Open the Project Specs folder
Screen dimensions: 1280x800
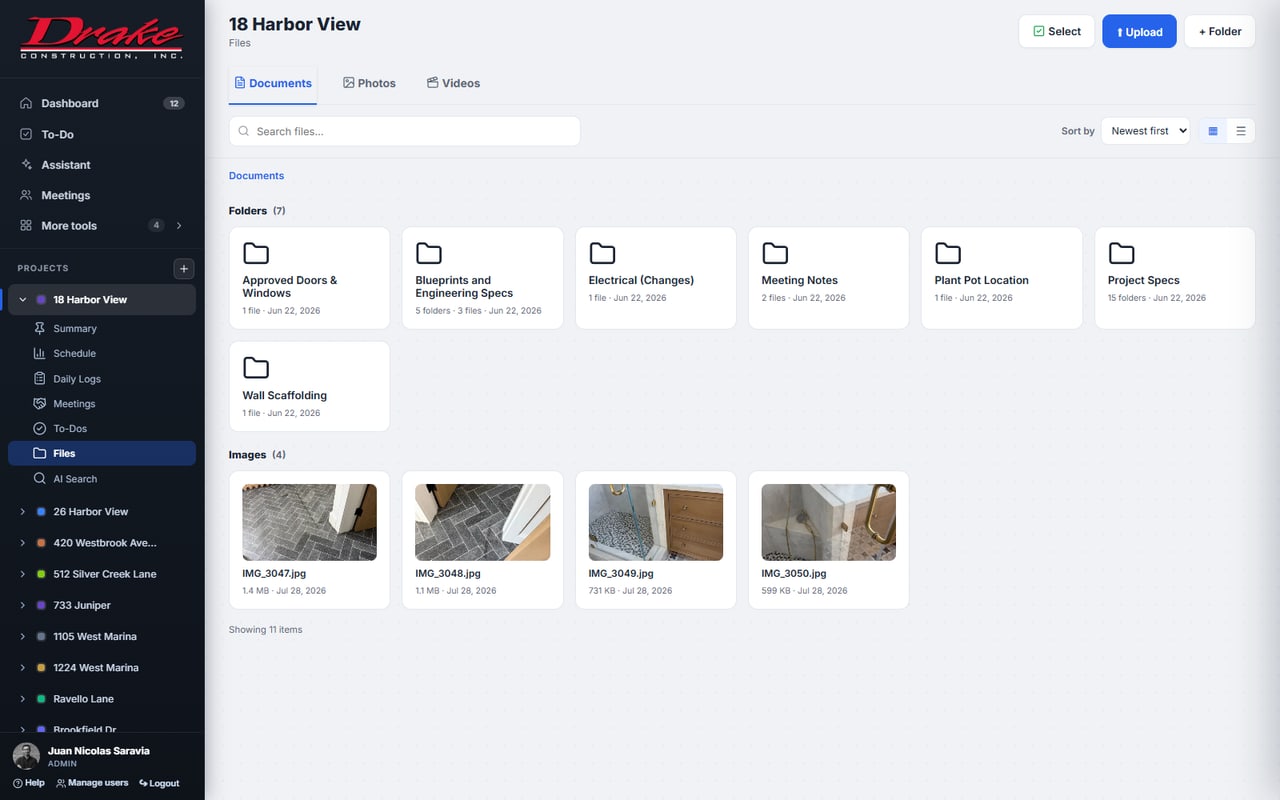[1175, 278]
